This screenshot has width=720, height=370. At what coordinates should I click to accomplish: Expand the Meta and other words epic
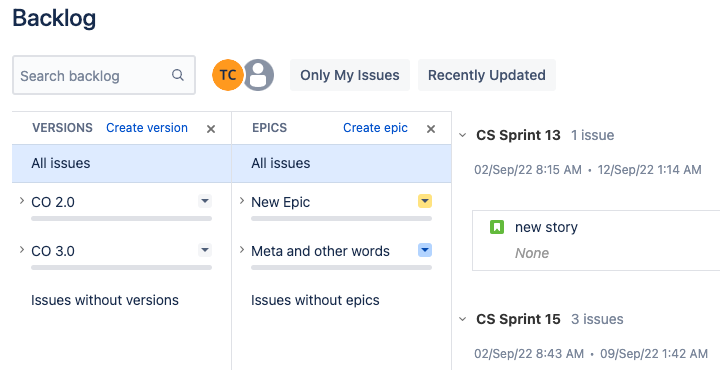click(x=242, y=250)
